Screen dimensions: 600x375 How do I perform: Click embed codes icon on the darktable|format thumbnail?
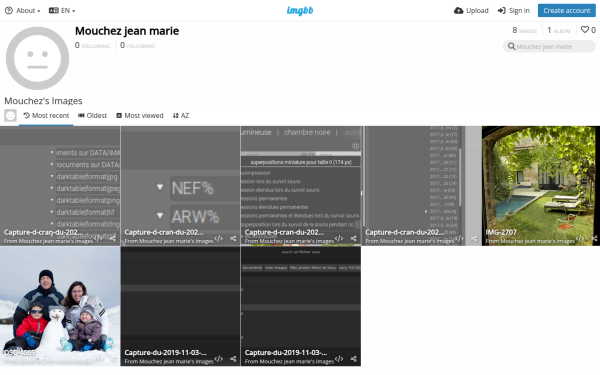pos(98,238)
